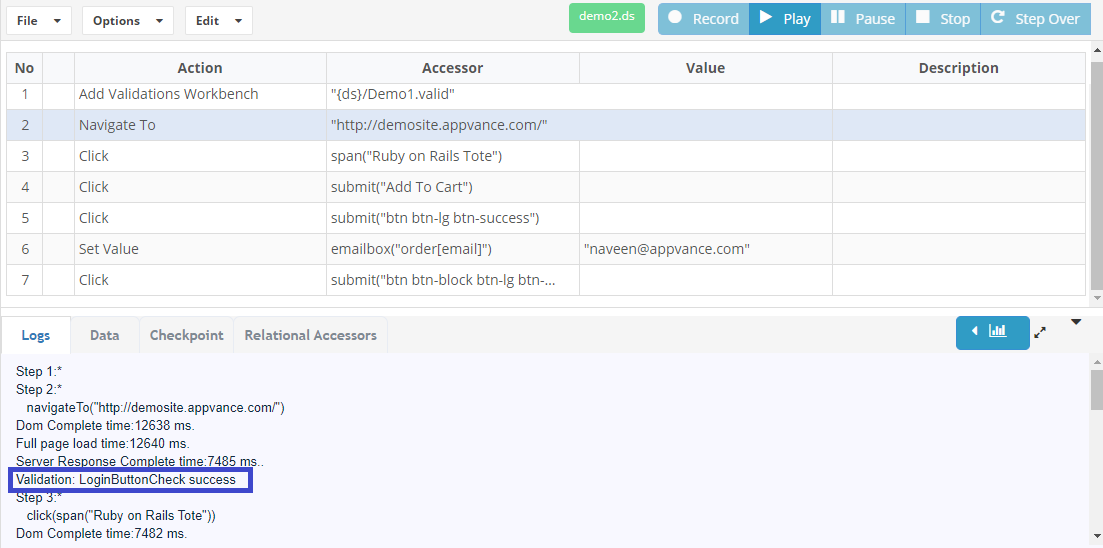Click log line navigateTo("http://demosite.appvance.com/")
The height and width of the screenshot is (548, 1103).
coord(155,407)
